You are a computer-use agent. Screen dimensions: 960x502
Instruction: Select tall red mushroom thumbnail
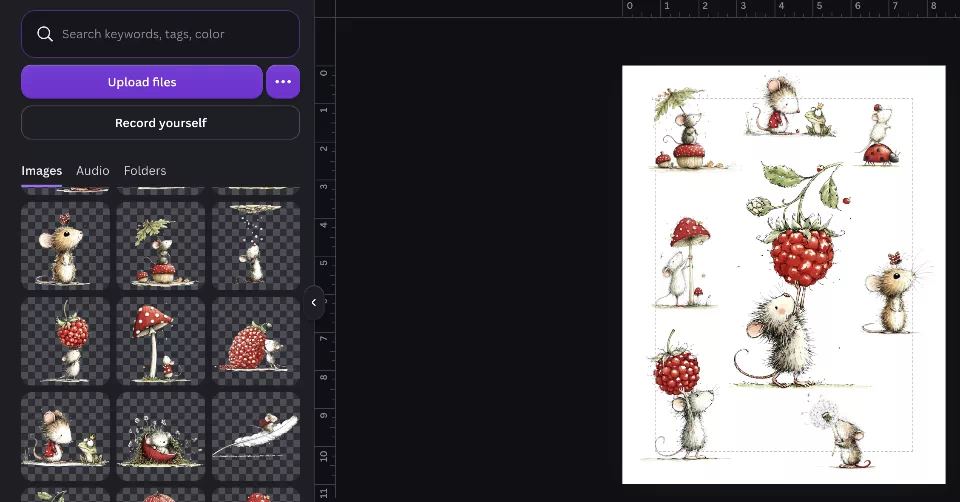coord(160,341)
